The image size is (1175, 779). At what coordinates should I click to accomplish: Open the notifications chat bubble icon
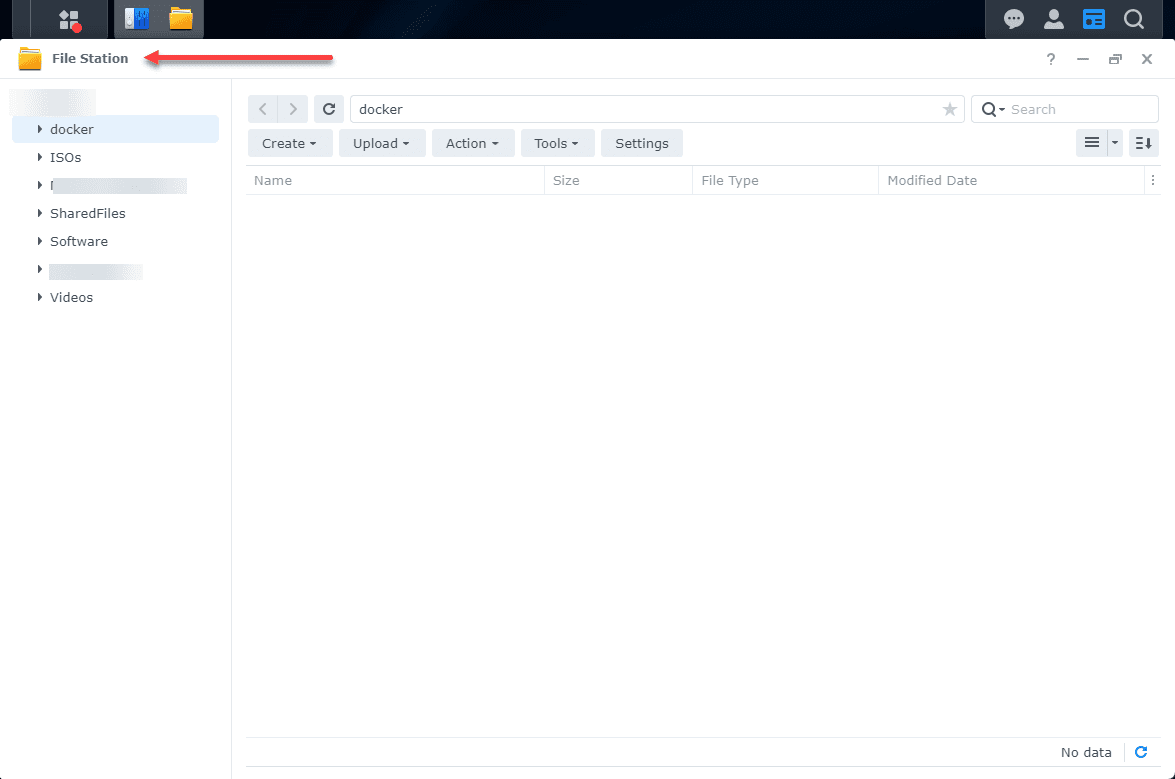[x=1013, y=19]
